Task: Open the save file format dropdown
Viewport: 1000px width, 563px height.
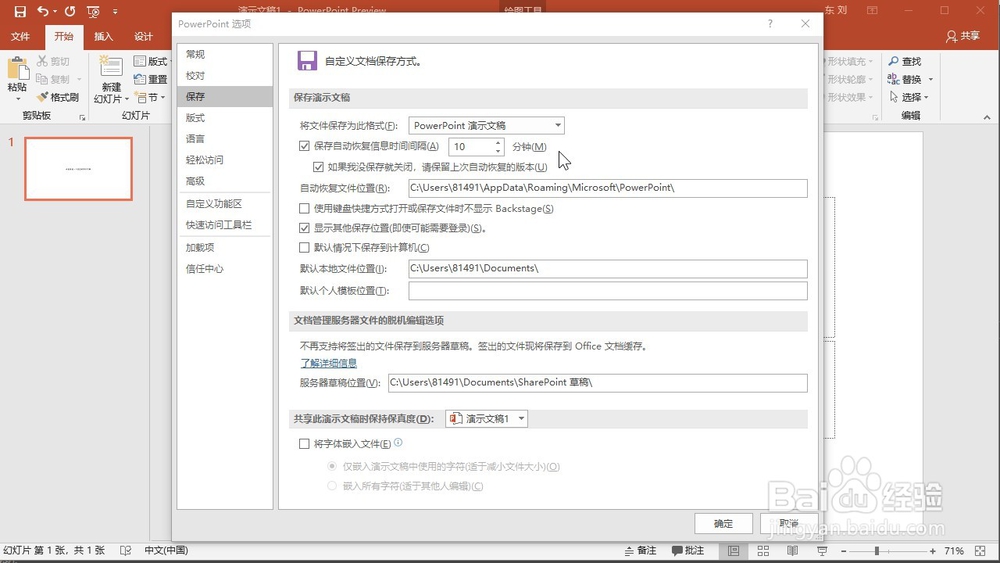Action: click(x=487, y=126)
